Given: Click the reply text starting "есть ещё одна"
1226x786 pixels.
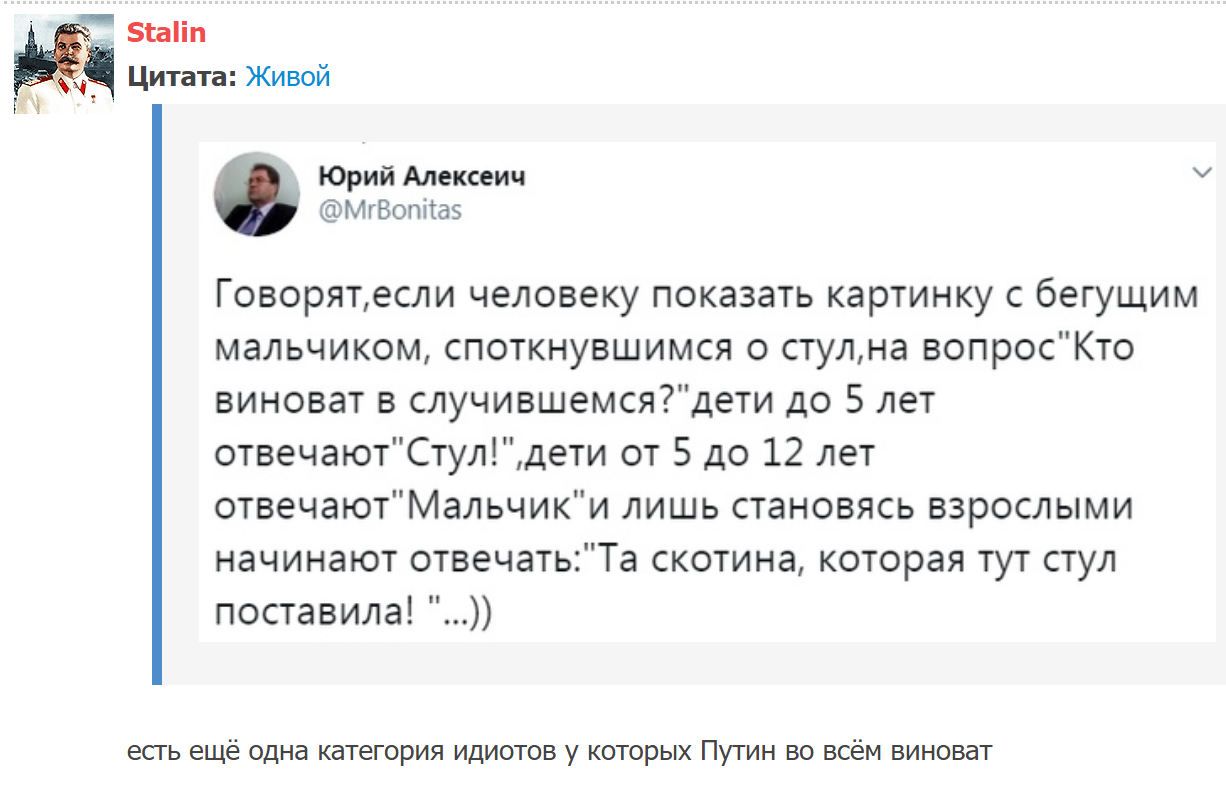Looking at the screenshot, I should point(558,750).
